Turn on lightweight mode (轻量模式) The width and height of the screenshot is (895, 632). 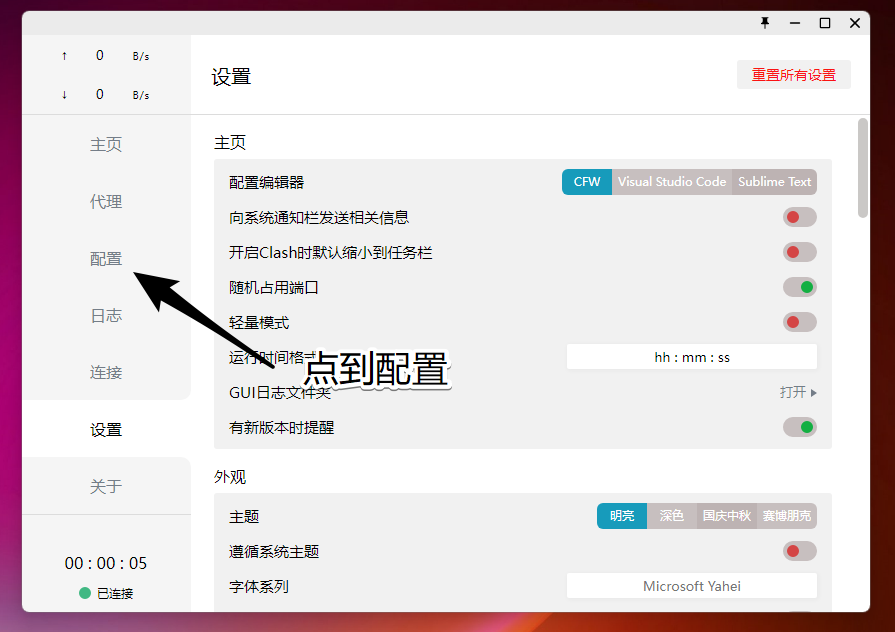[x=799, y=322]
